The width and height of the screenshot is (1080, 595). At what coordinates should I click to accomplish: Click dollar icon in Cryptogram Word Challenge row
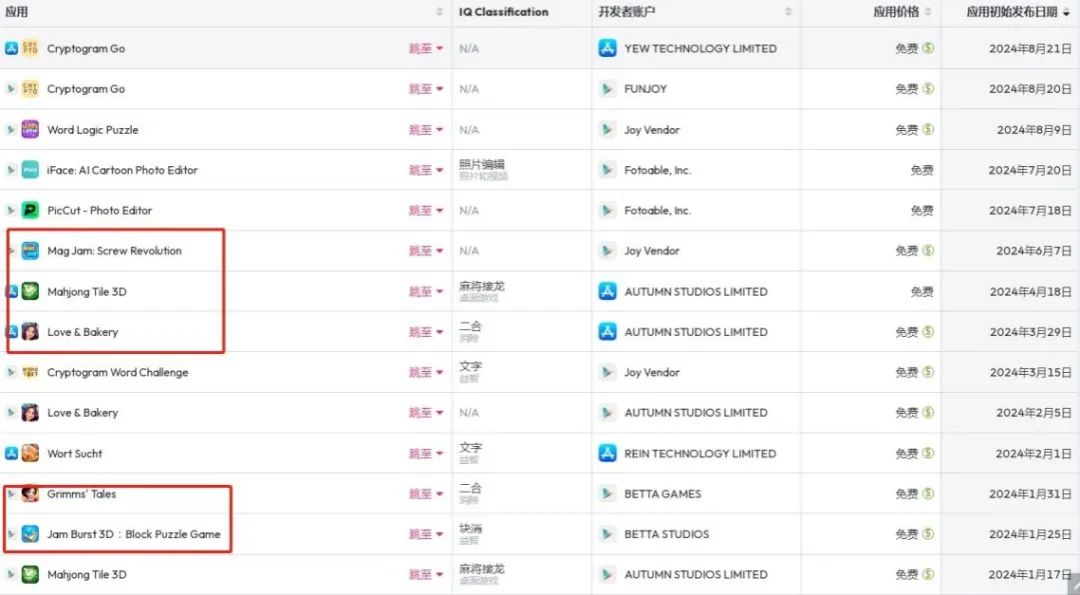pyautogui.click(x=928, y=372)
